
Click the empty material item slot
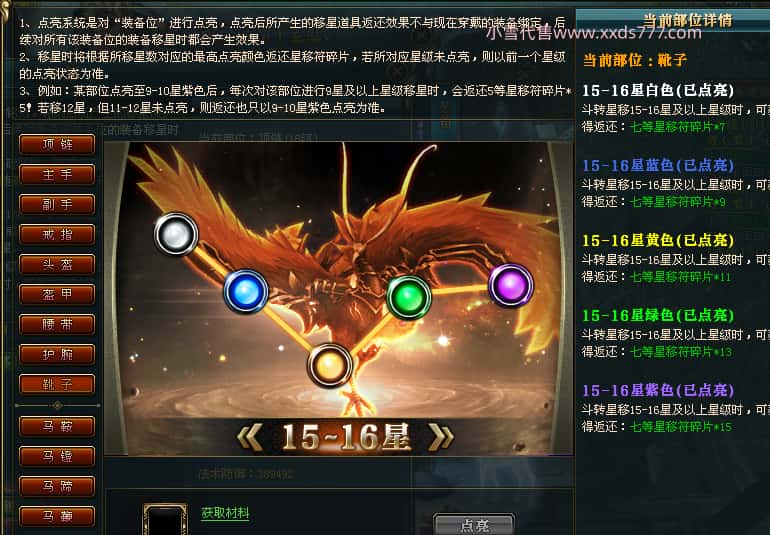165,520
